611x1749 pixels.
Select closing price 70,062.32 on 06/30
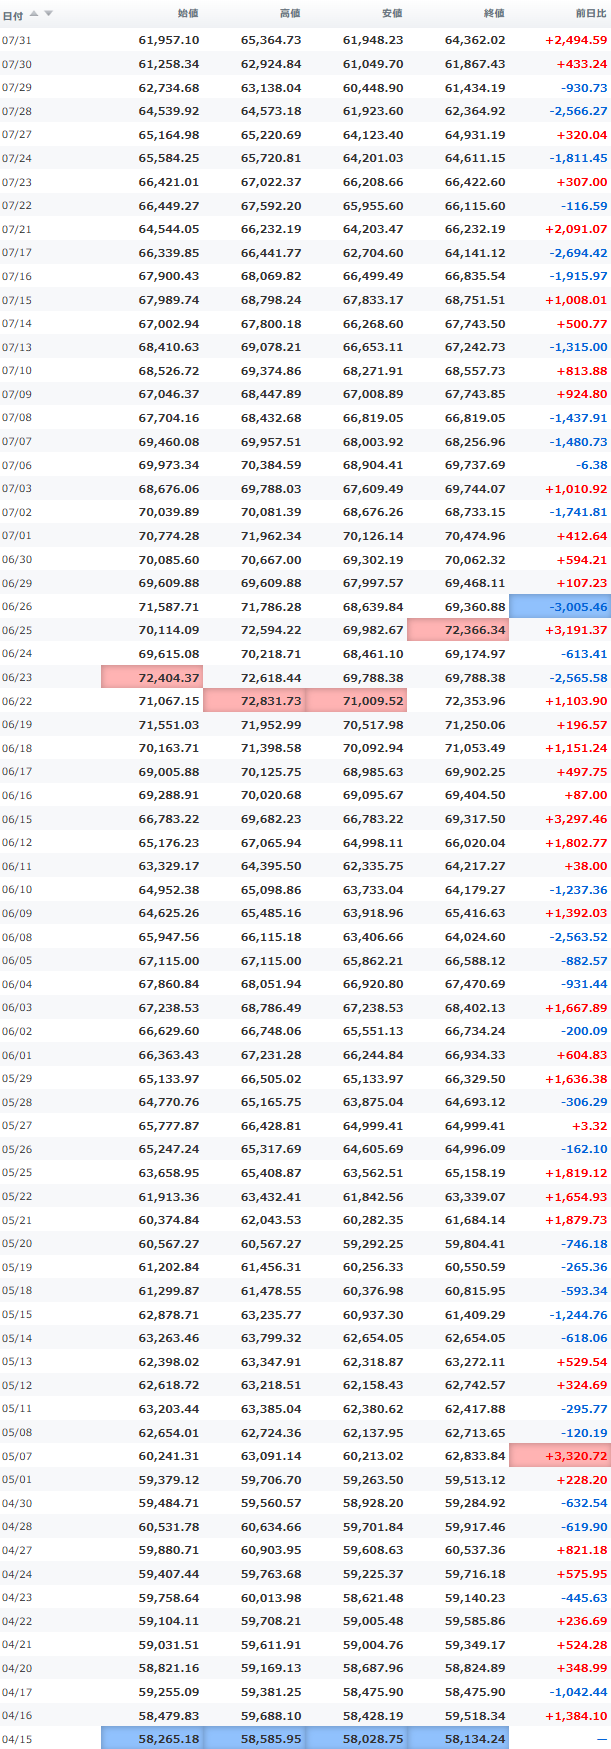[x=475, y=560]
